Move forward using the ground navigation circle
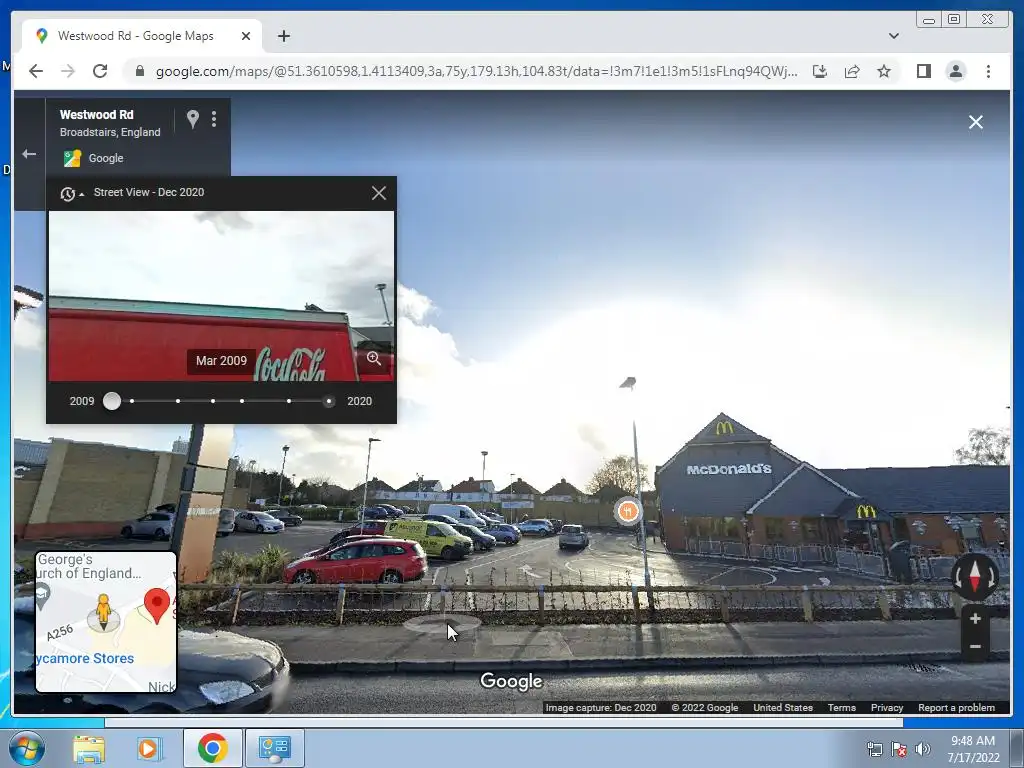Viewport: 1024px width, 768px height. (441, 624)
